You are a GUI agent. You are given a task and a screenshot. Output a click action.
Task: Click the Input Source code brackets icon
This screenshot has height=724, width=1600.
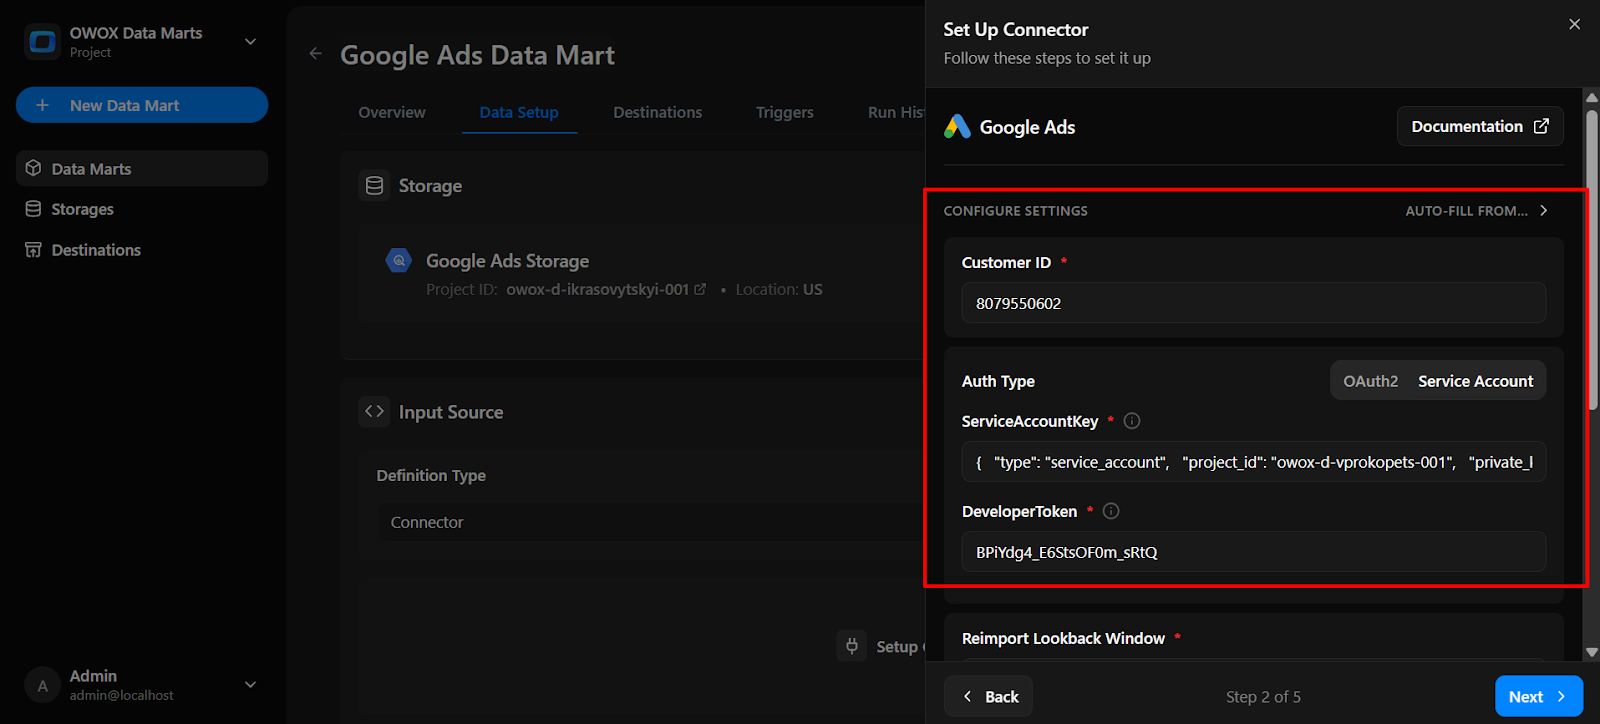click(375, 412)
